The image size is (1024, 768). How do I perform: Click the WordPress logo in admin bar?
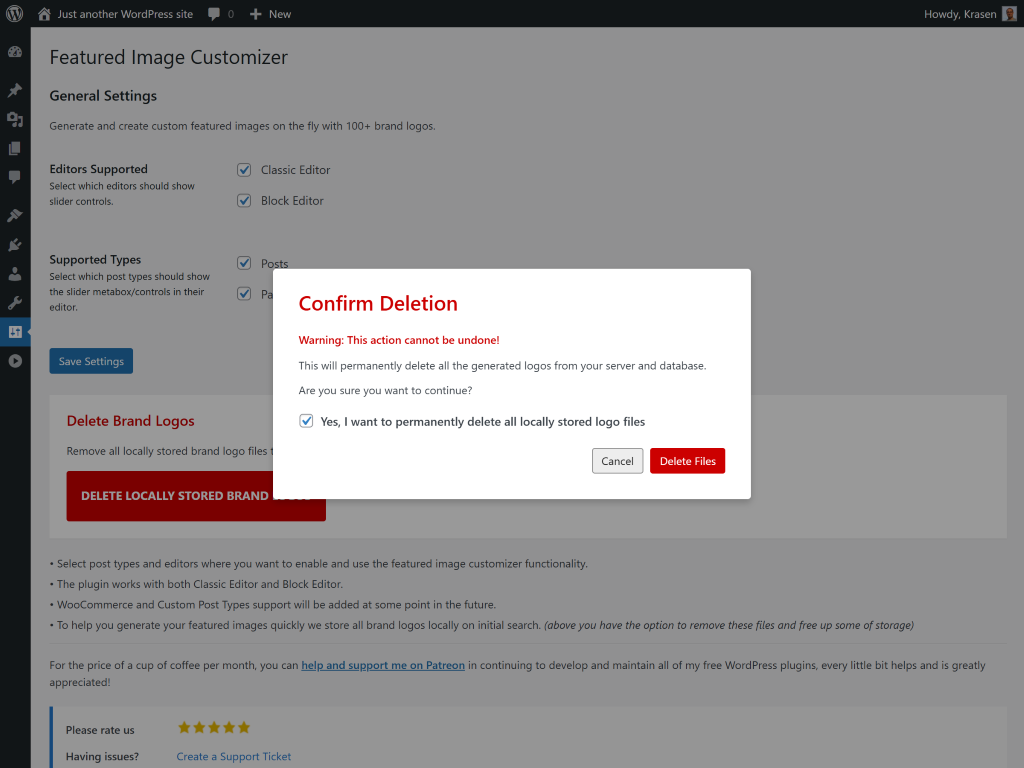15,14
